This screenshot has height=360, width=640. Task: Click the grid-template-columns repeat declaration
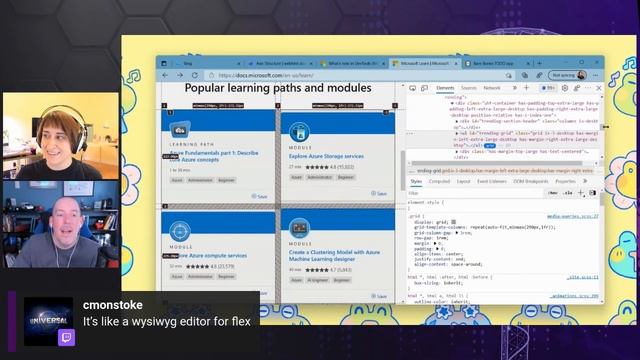coord(484,227)
